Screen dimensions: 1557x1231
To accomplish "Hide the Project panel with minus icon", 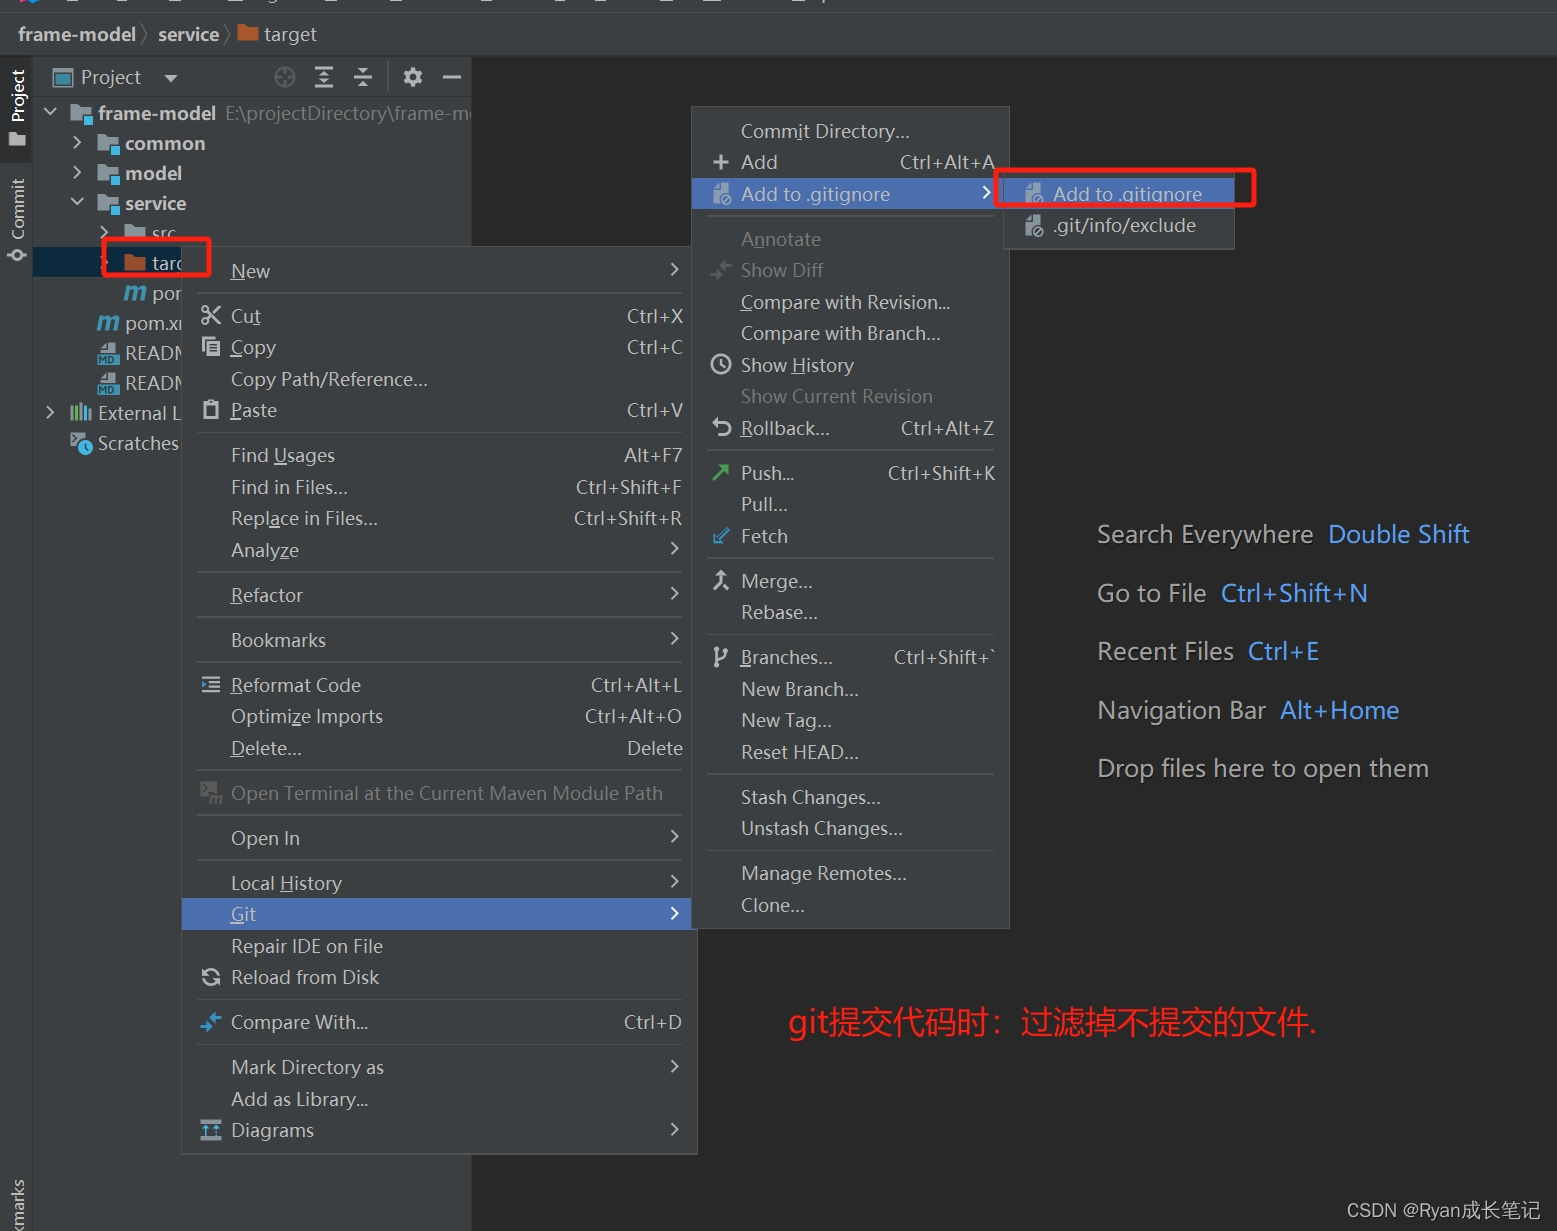I will [x=452, y=77].
